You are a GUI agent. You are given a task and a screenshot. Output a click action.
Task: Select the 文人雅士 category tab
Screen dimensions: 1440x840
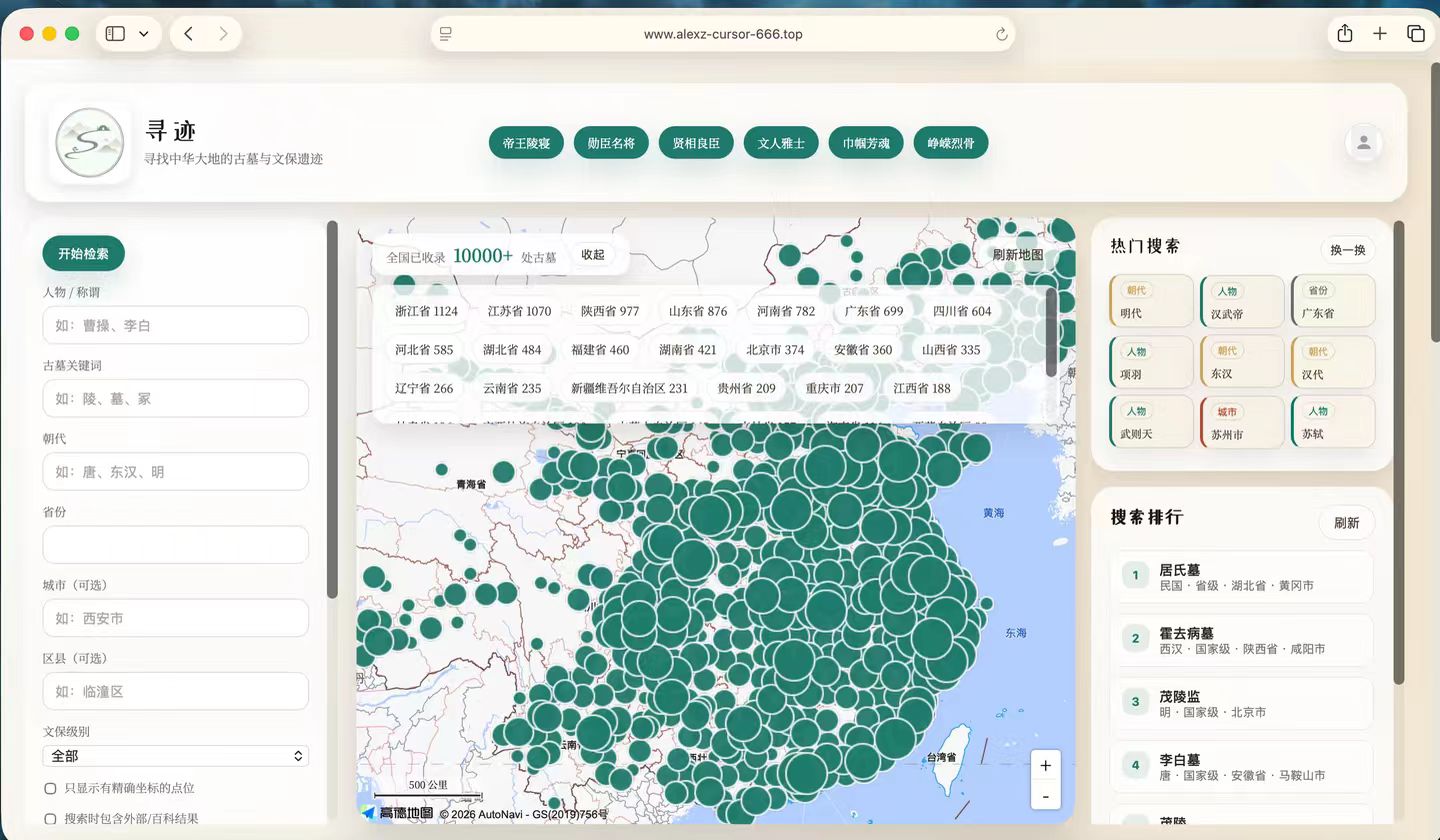(x=781, y=143)
